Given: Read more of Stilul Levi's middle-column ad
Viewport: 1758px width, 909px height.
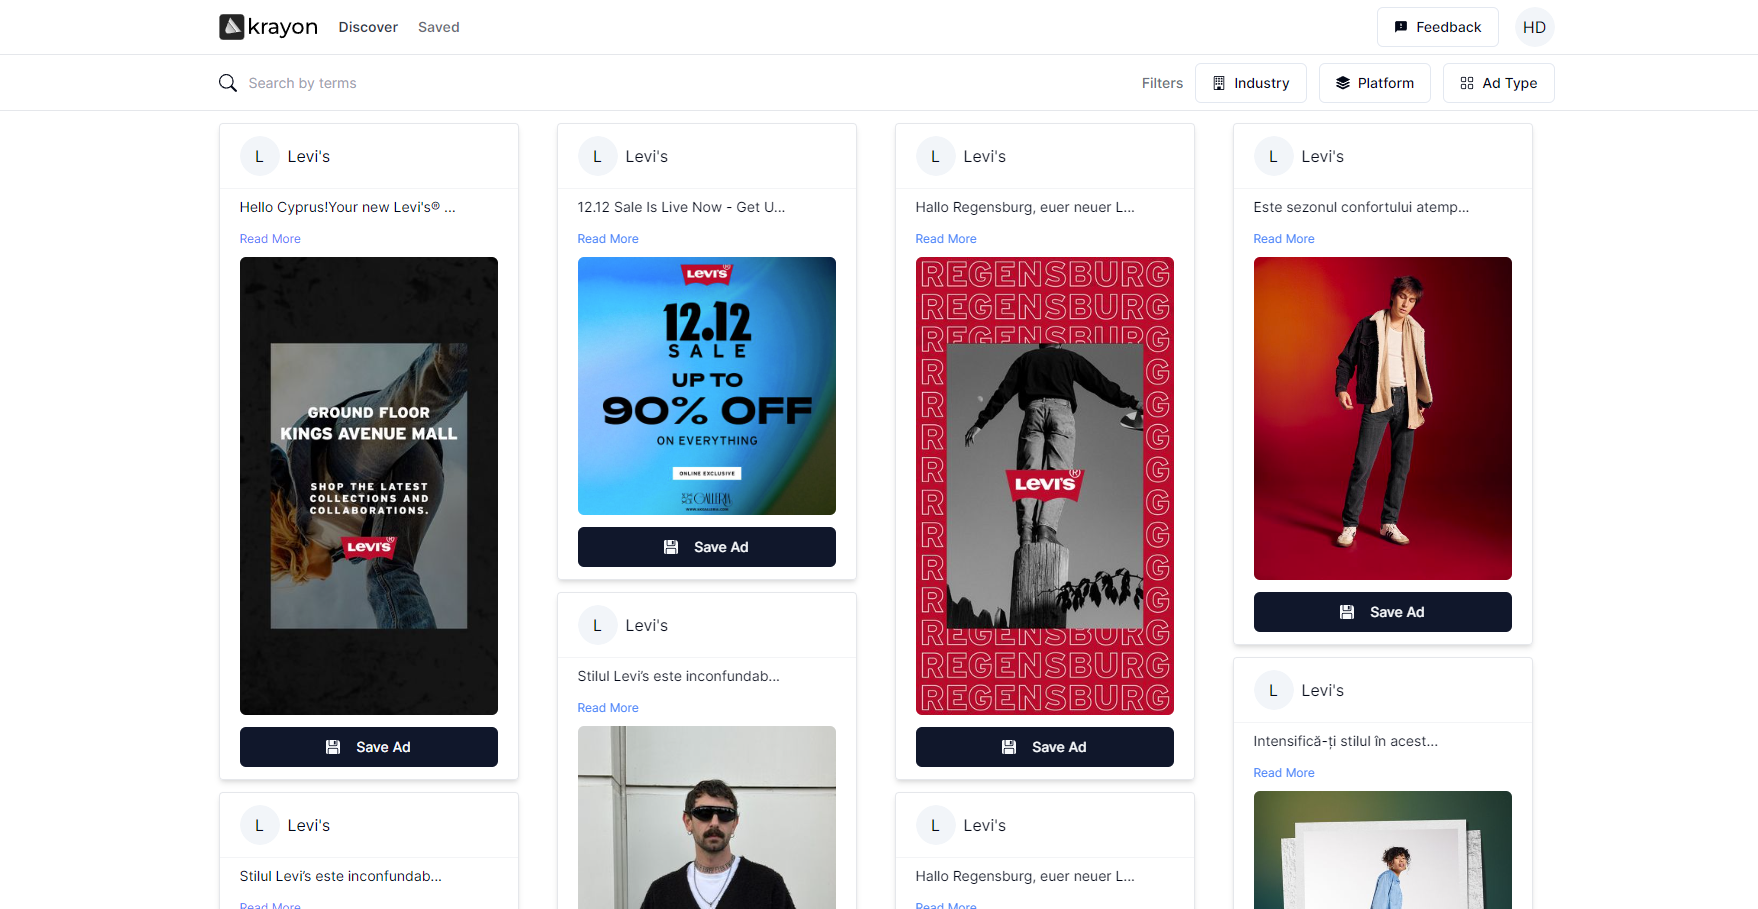Looking at the screenshot, I should click(x=608, y=708).
